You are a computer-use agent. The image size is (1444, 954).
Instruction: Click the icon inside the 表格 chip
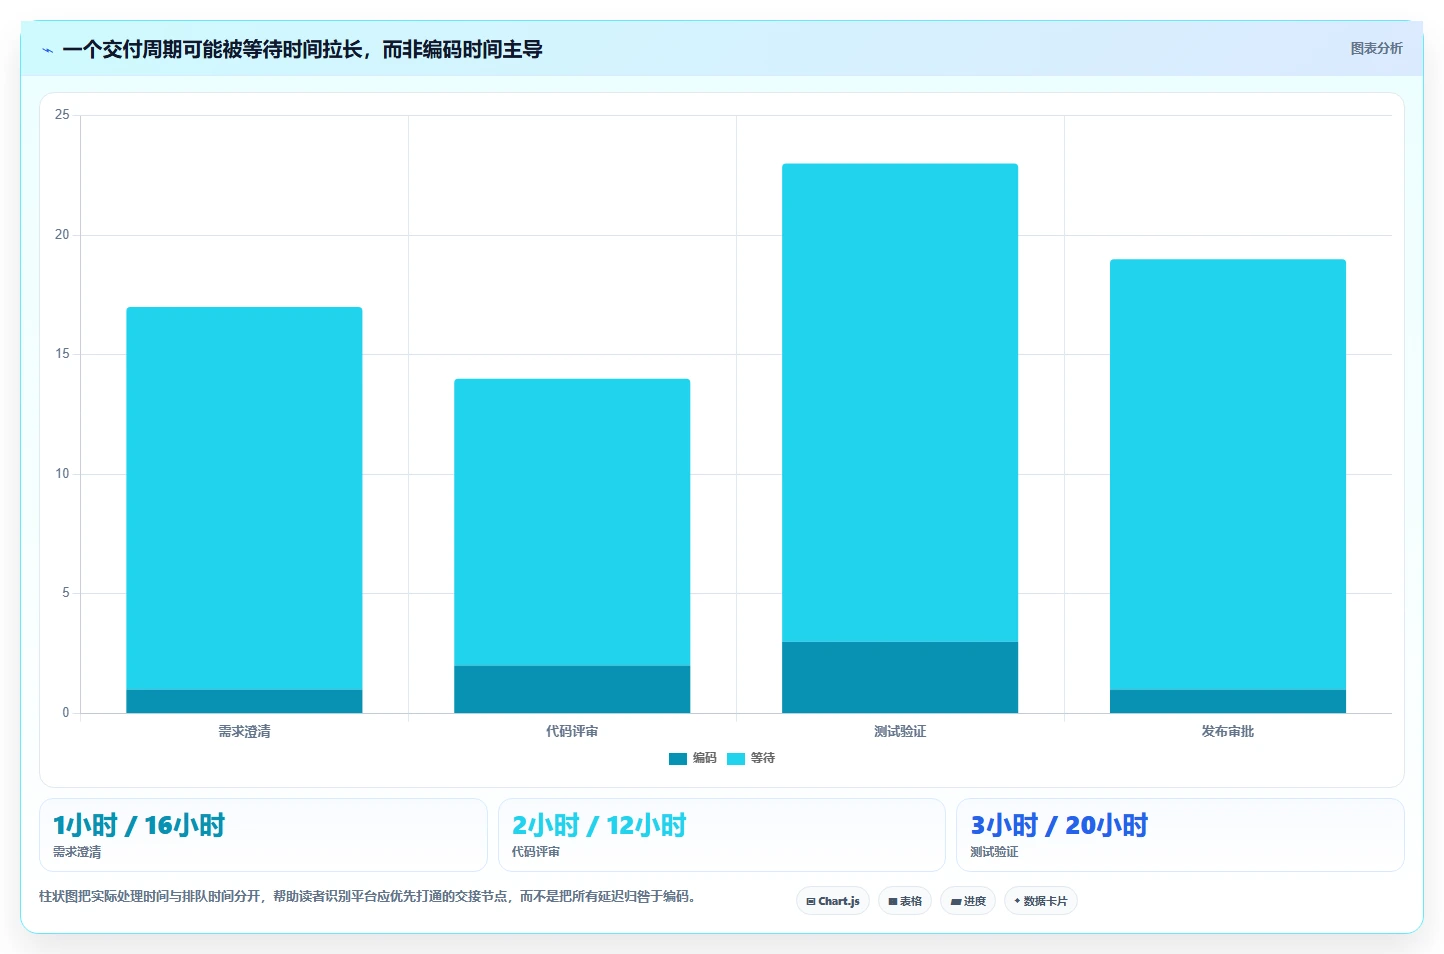(893, 902)
